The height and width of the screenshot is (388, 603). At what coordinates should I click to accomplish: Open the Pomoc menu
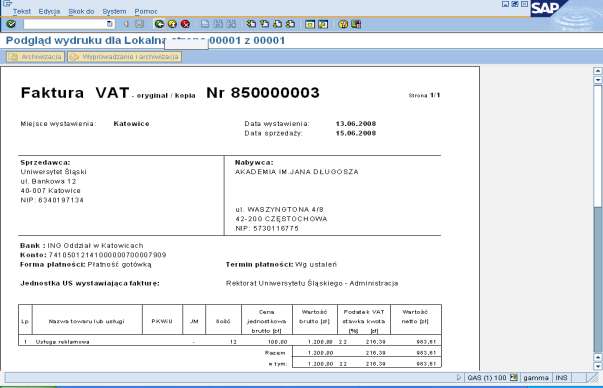pyautogui.click(x=146, y=12)
